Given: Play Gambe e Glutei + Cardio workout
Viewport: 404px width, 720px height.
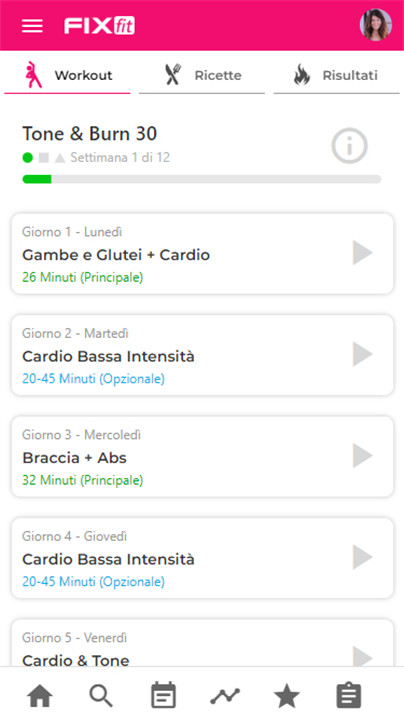Looking at the screenshot, I should tap(363, 253).
